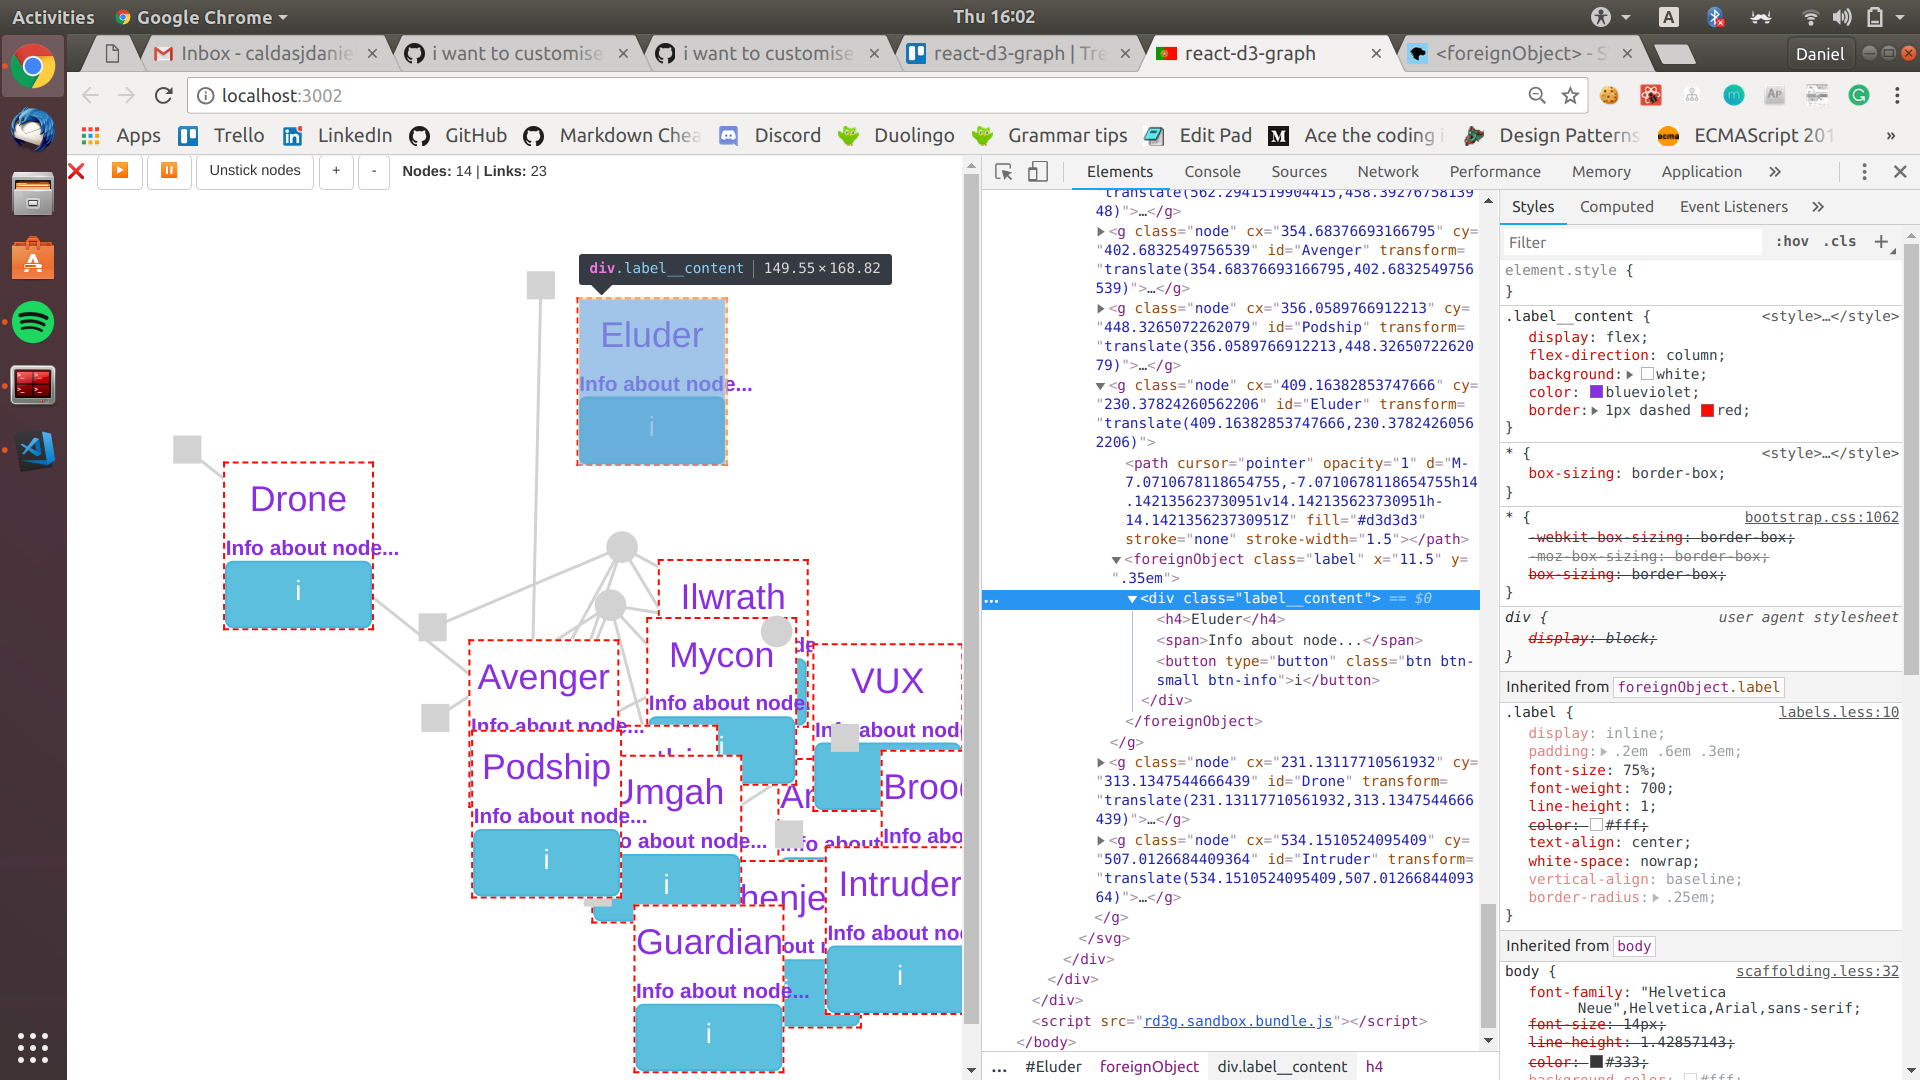This screenshot has height=1080, width=1920.
Task: Open the rd3g.sandbox.bundle.js script link
Action: [1237, 1021]
